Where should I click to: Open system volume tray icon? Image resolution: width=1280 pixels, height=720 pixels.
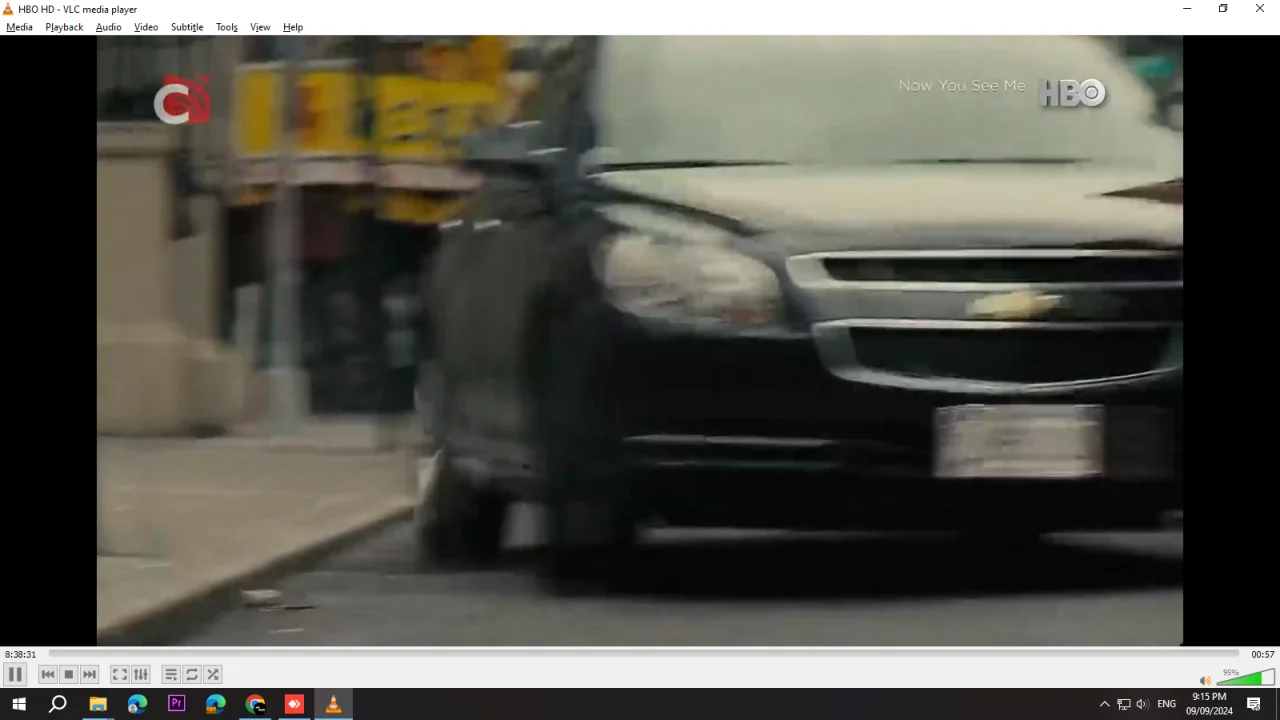(x=1142, y=704)
